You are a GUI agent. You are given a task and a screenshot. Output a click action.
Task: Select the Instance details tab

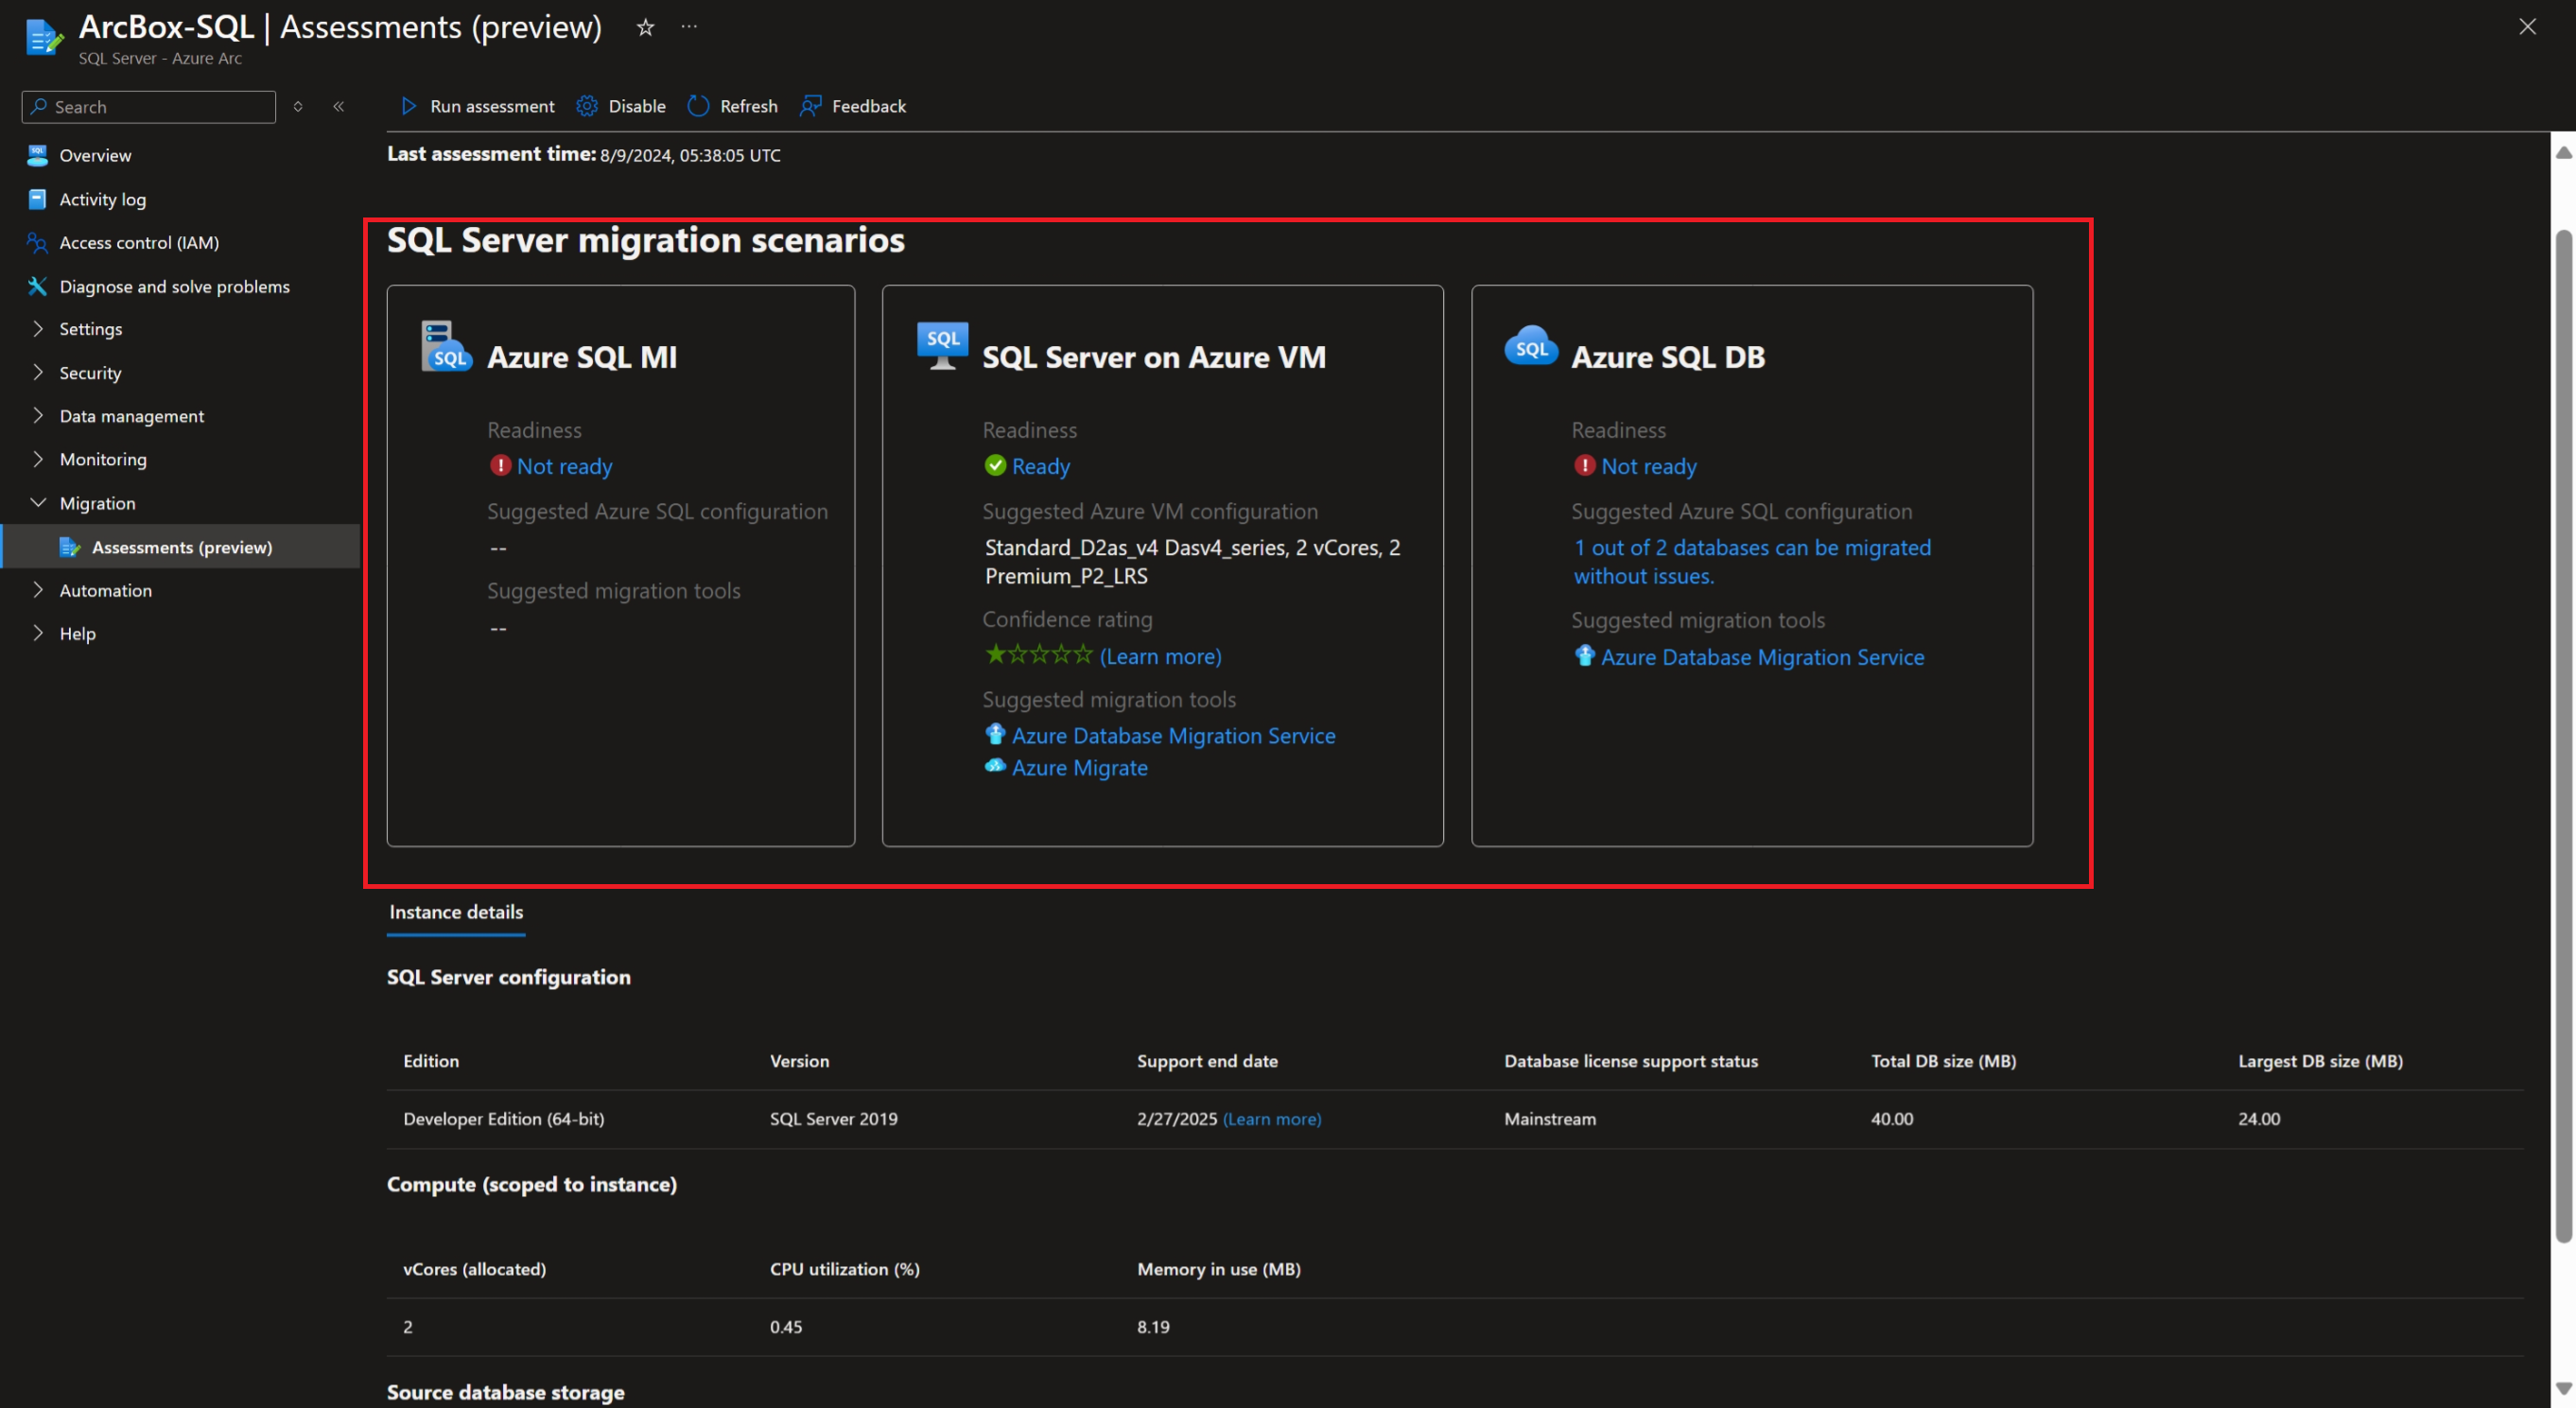(x=456, y=912)
